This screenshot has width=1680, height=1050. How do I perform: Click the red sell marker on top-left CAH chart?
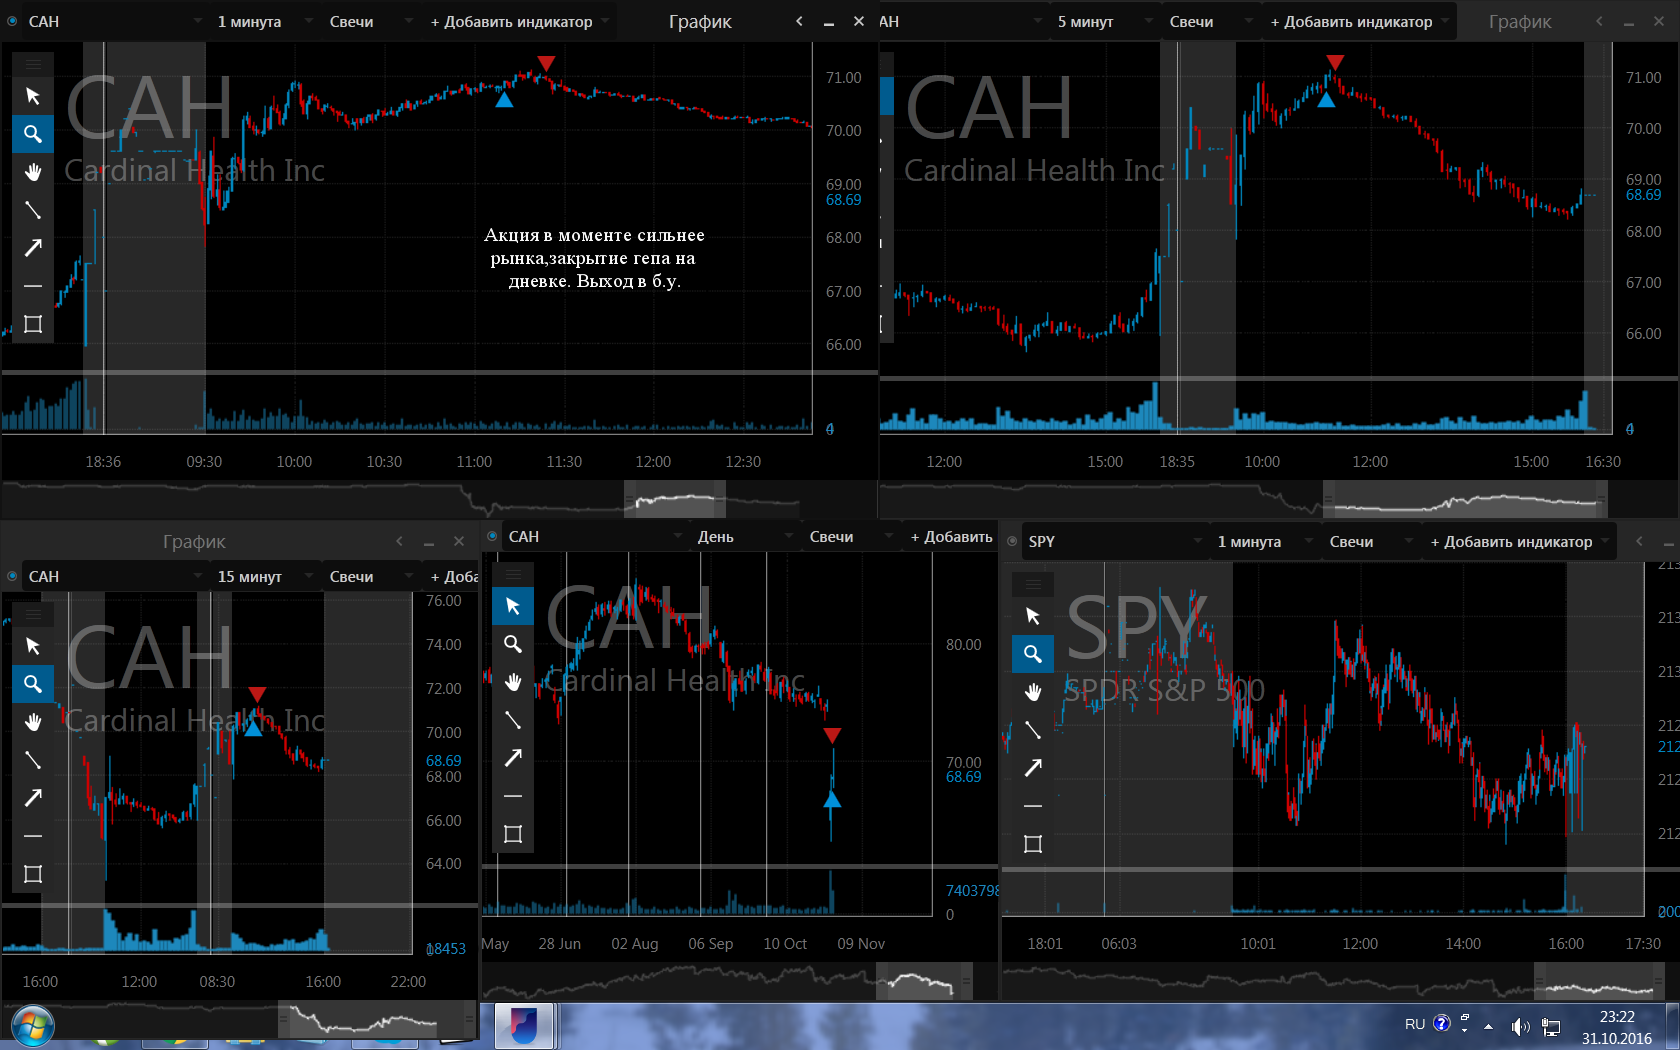[545, 64]
